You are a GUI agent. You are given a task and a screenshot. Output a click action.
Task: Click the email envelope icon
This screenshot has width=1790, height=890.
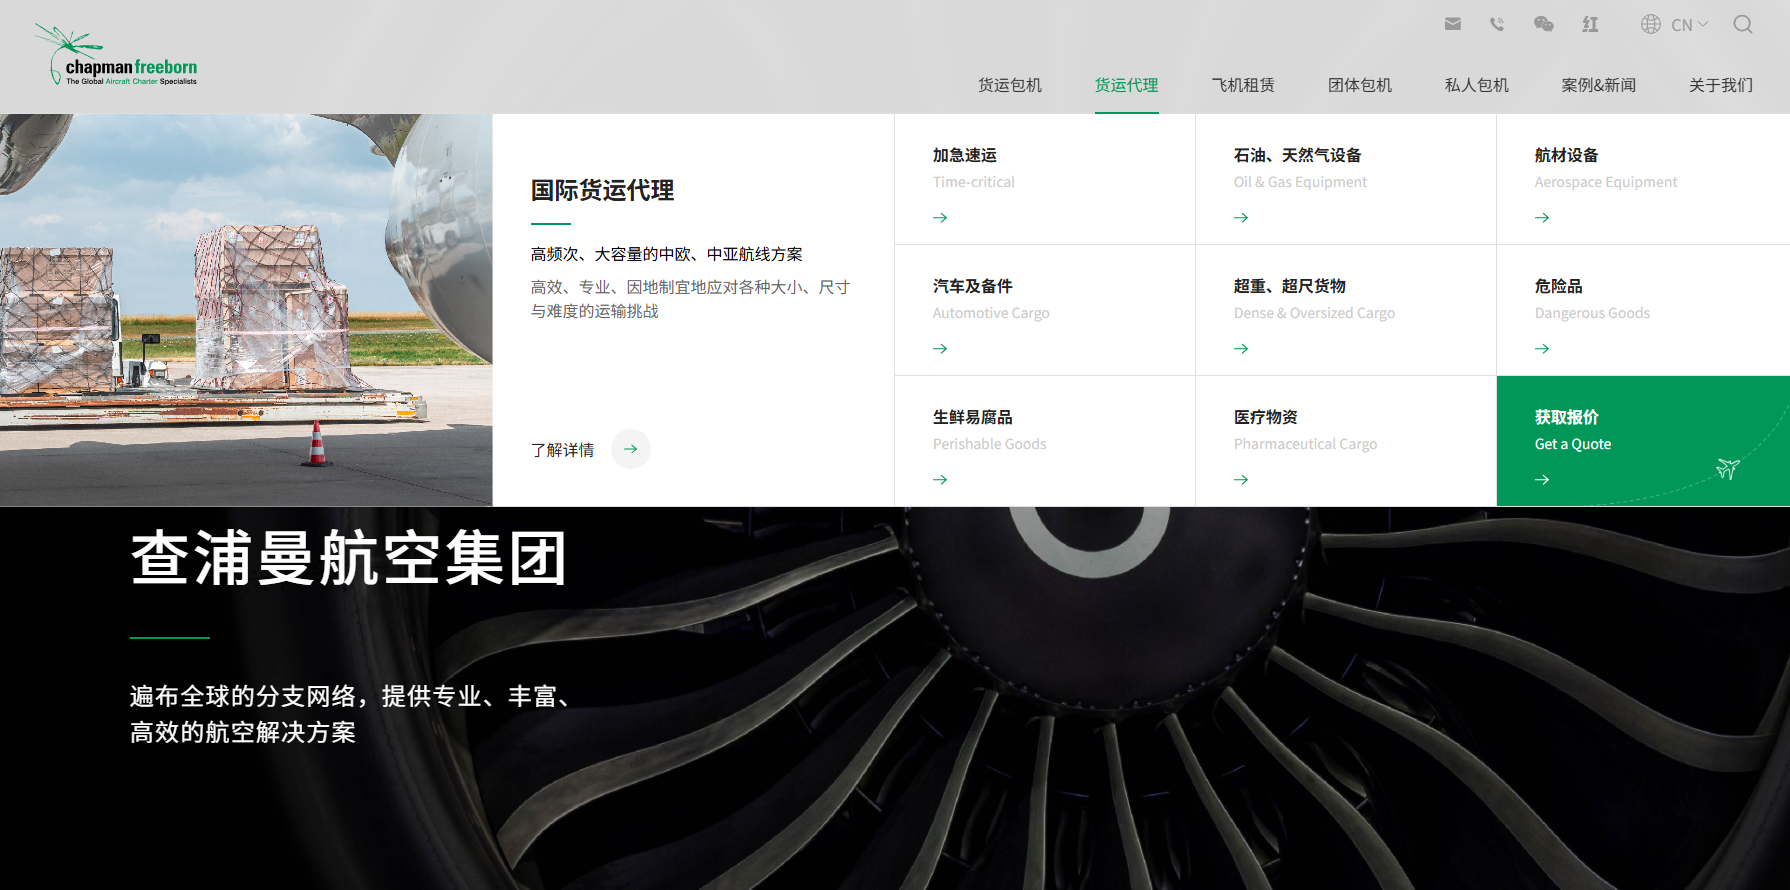pyautogui.click(x=1453, y=24)
